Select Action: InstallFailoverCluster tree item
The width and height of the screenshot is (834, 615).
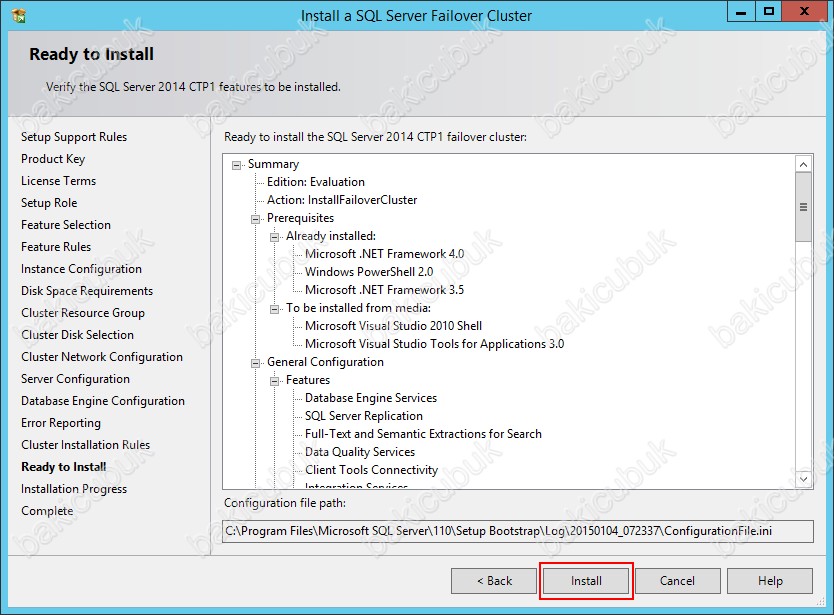pos(342,200)
